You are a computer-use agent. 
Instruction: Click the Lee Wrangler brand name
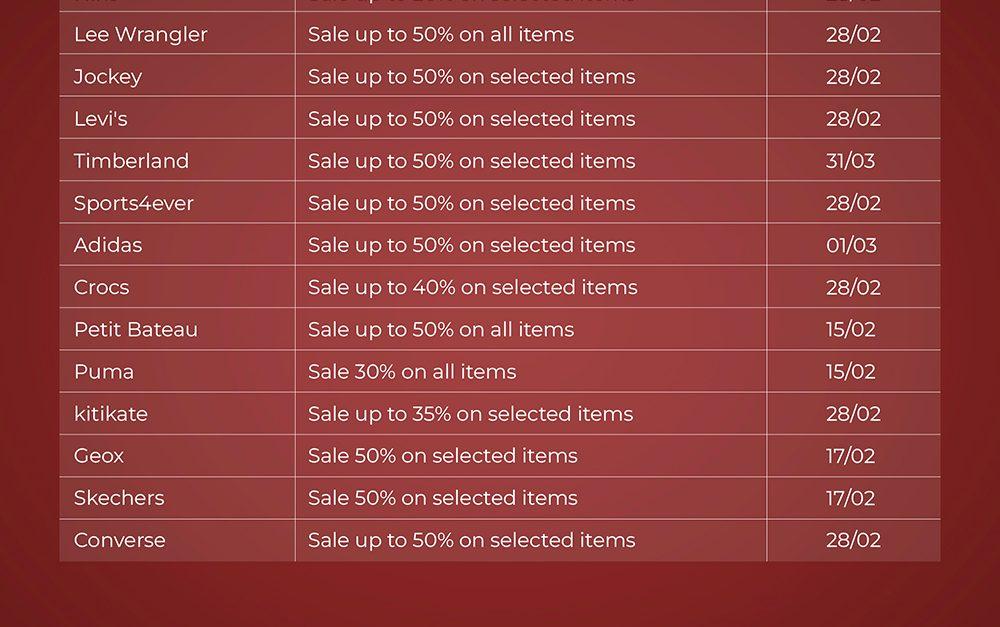(140, 34)
